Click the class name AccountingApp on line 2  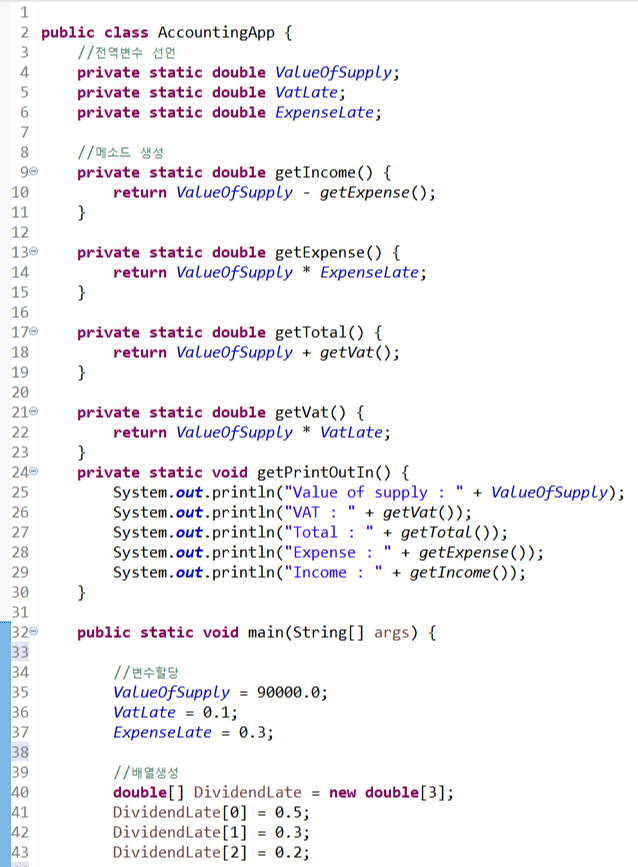point(216,33)
